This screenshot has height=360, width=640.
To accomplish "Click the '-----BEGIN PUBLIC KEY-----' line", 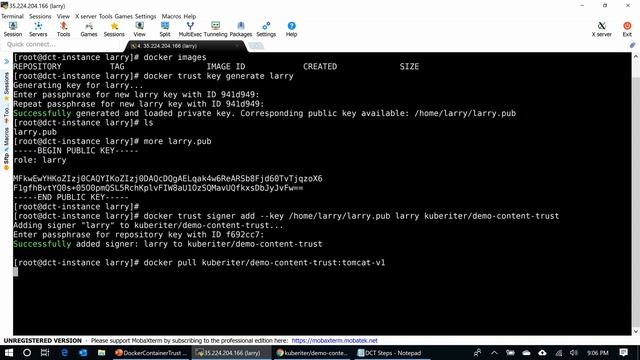I will [x=76, y=151].
